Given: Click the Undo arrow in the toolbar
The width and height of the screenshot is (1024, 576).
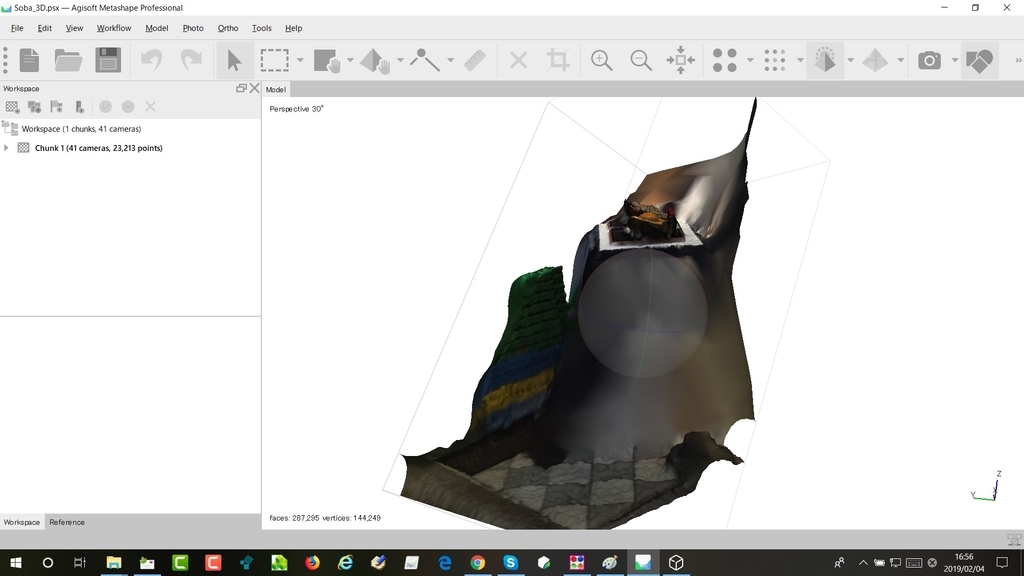Looking at the screenshot, I should tap(152, 60).
